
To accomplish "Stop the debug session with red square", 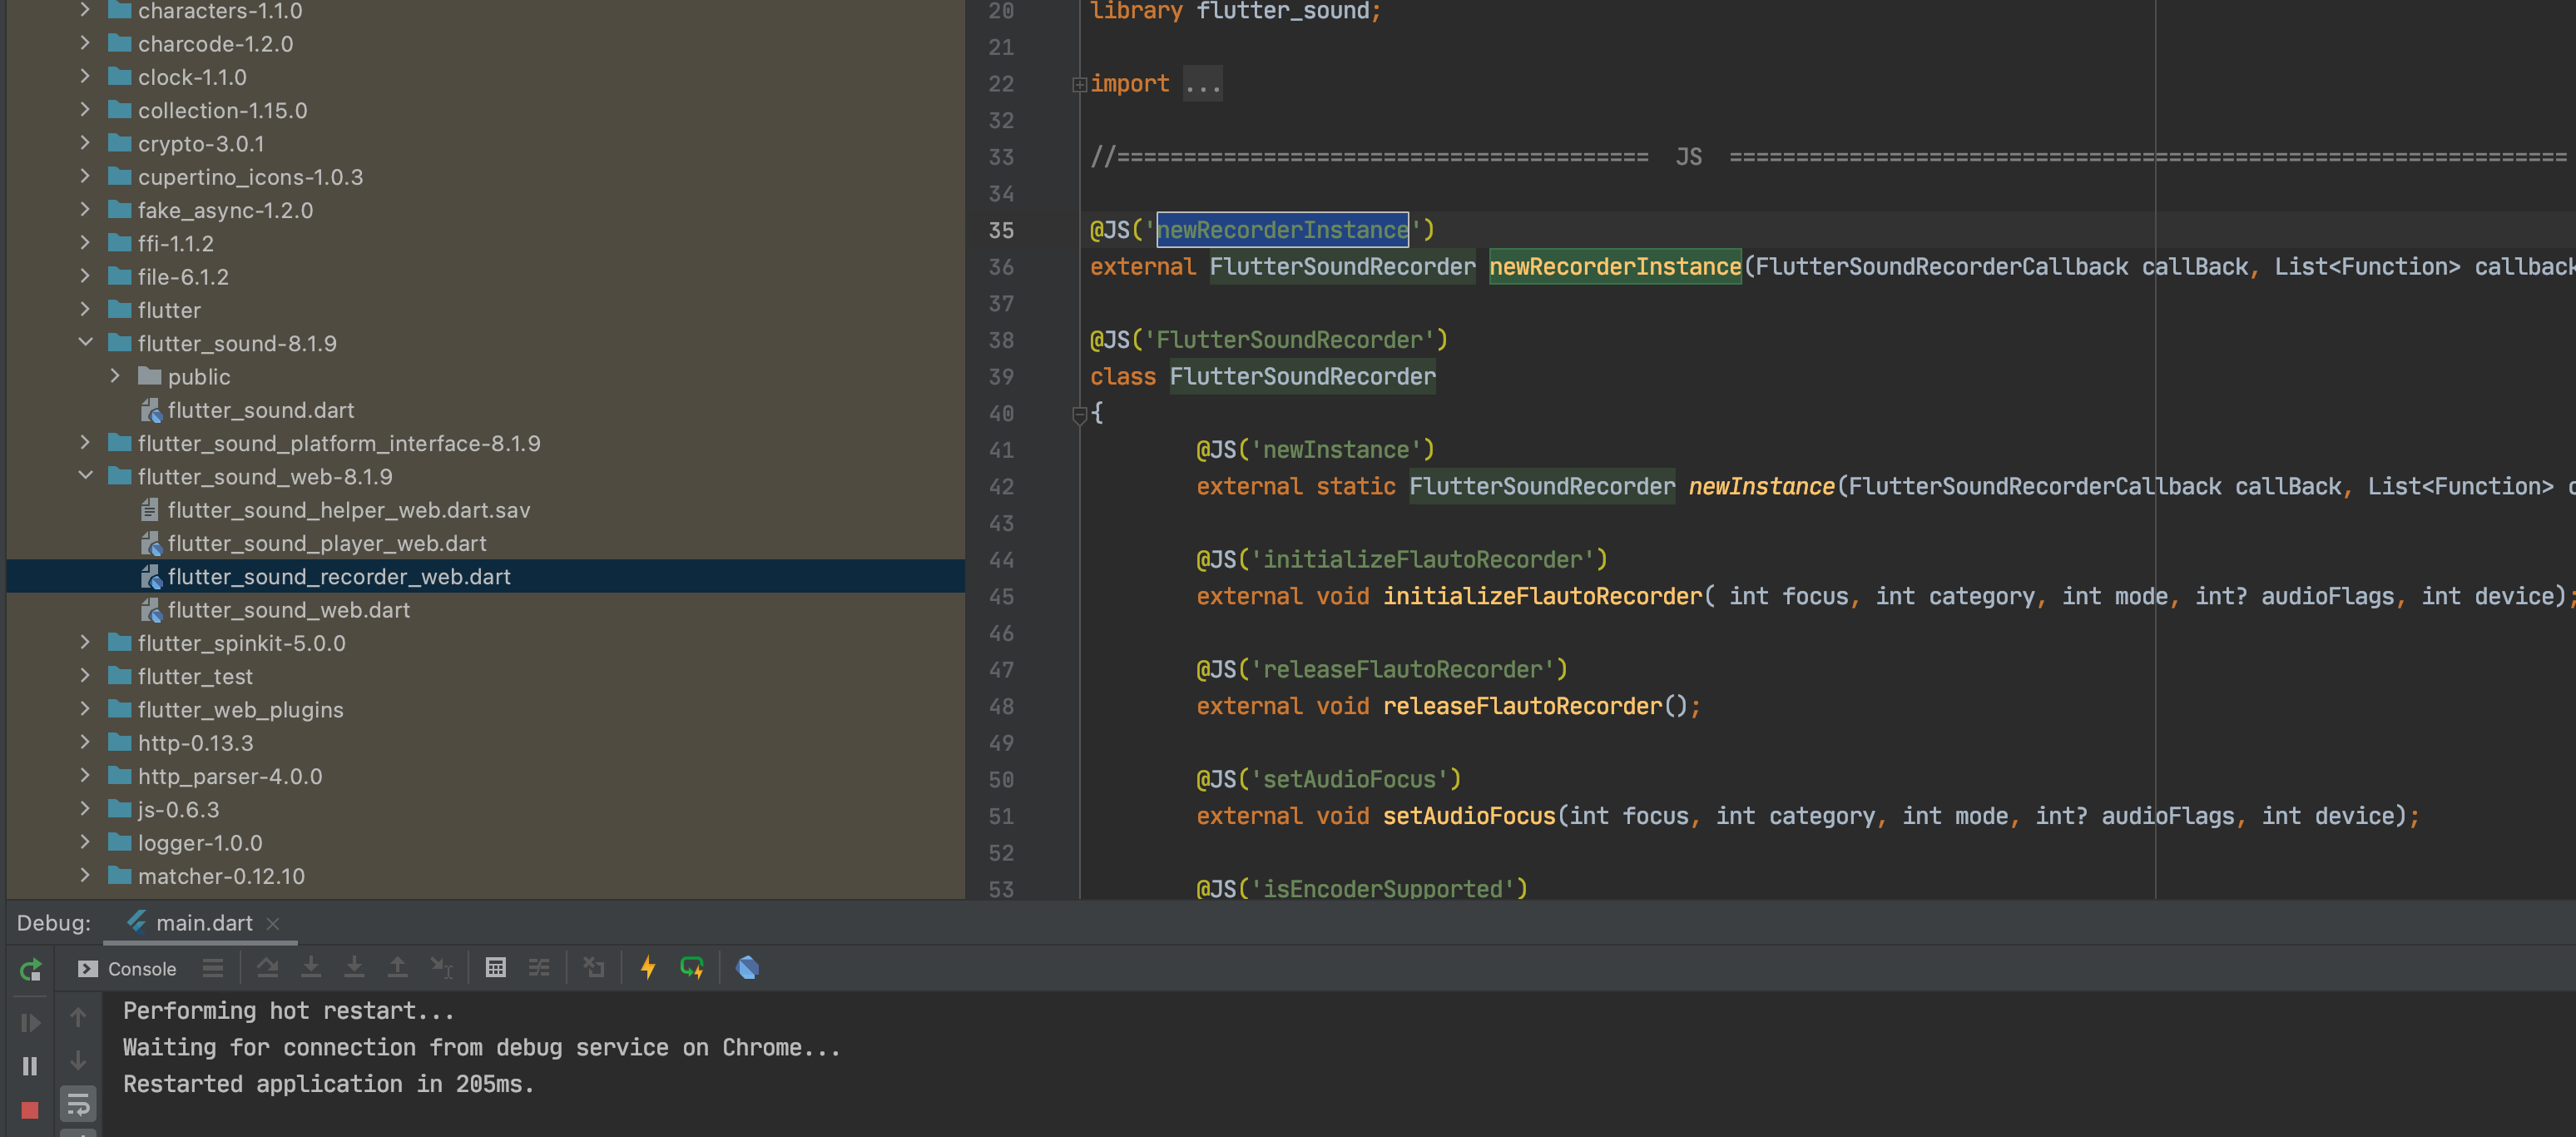I will pos(29,1112).
